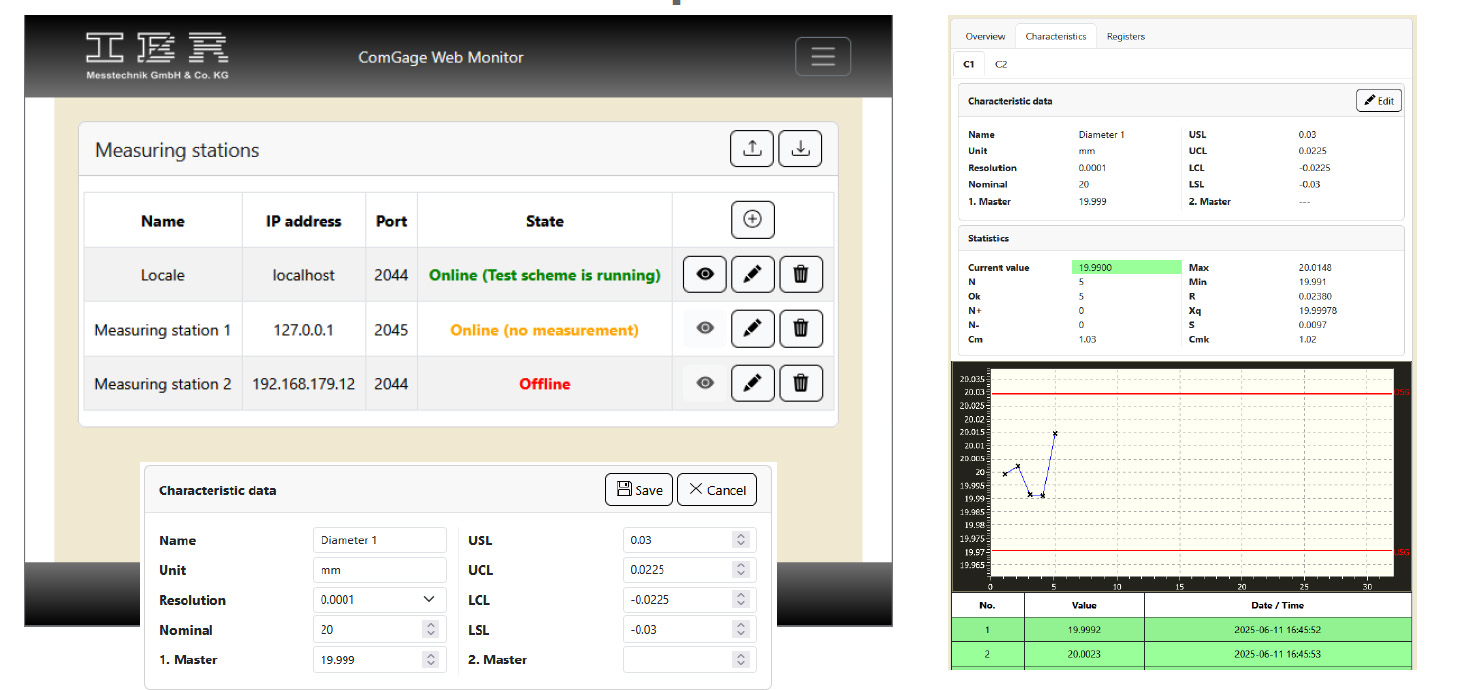View the Locale station via its eye icon

pos(704,274)
